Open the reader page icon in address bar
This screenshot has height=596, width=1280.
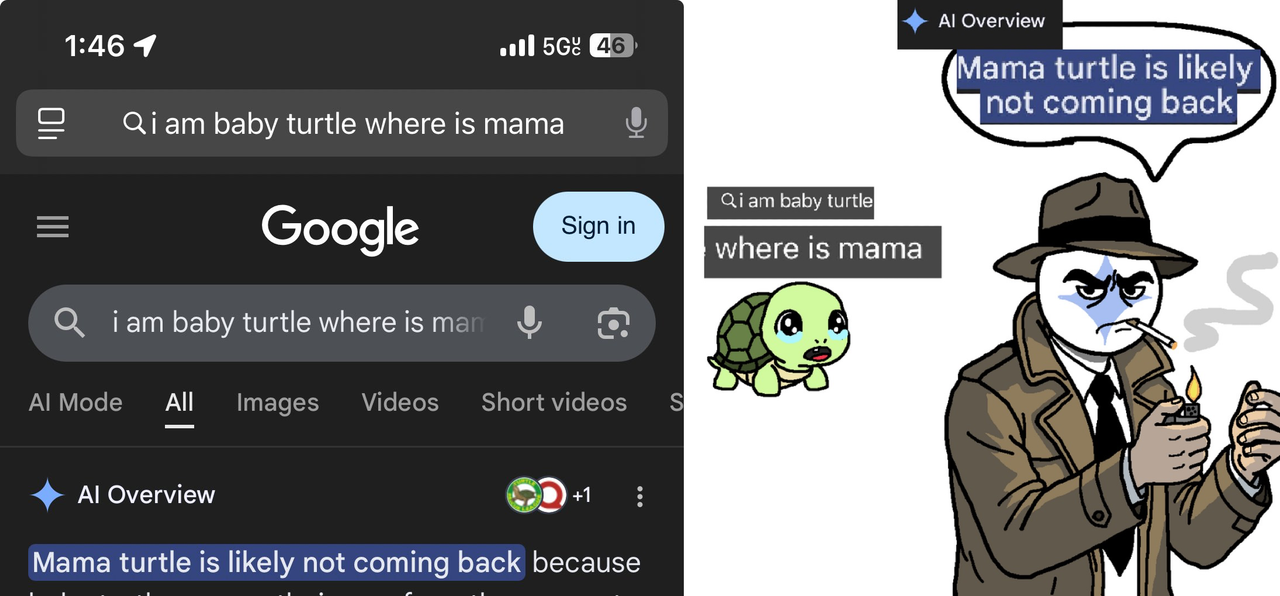[x=51, y=124]
